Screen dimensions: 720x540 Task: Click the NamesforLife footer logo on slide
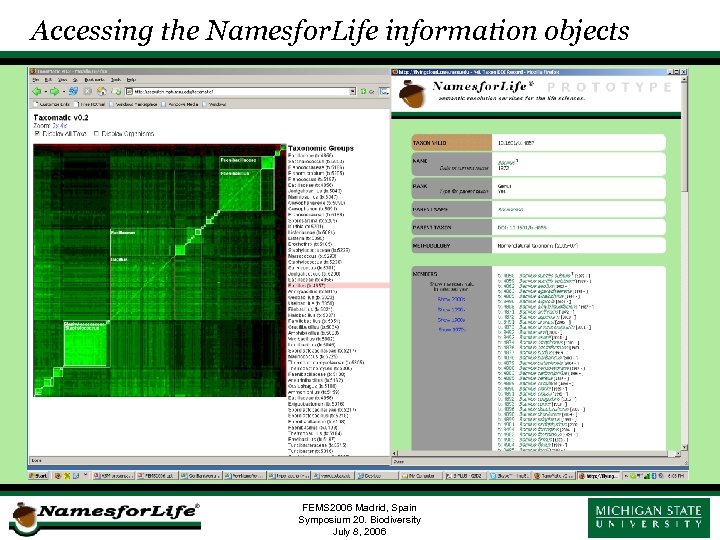[105, 519]
